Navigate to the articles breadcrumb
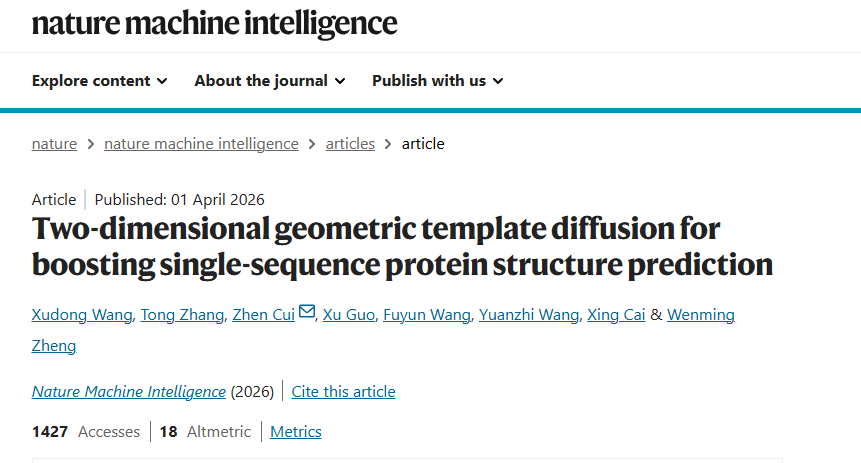 [x=350, y=144]
